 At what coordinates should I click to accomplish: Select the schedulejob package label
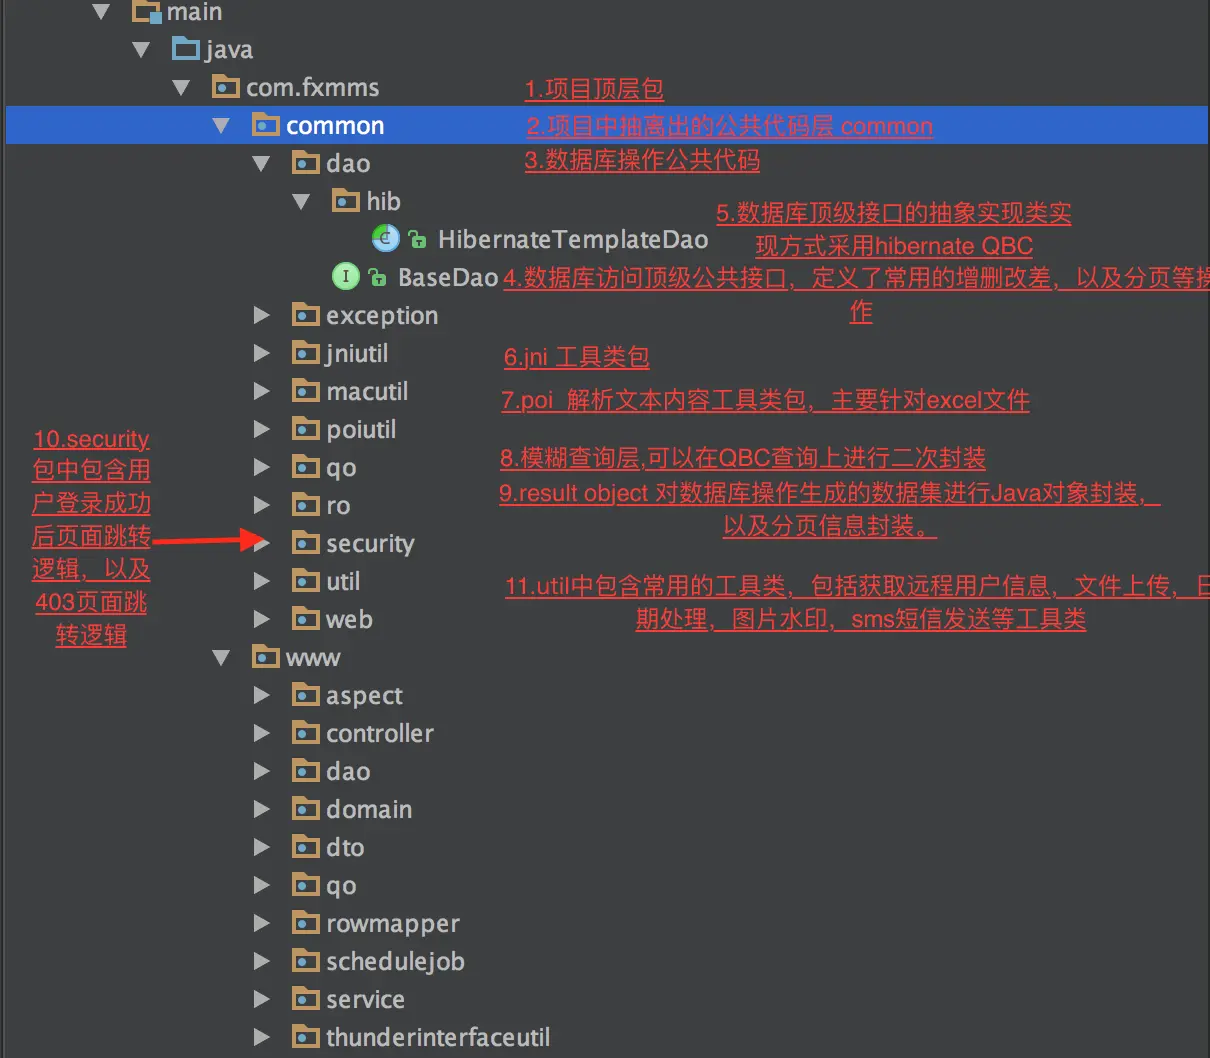pyautogui.click(x=395, y=962)
